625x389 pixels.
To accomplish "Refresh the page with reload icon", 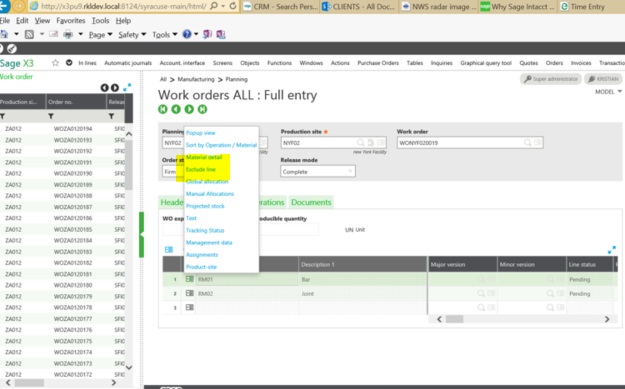I will (233, 6).
